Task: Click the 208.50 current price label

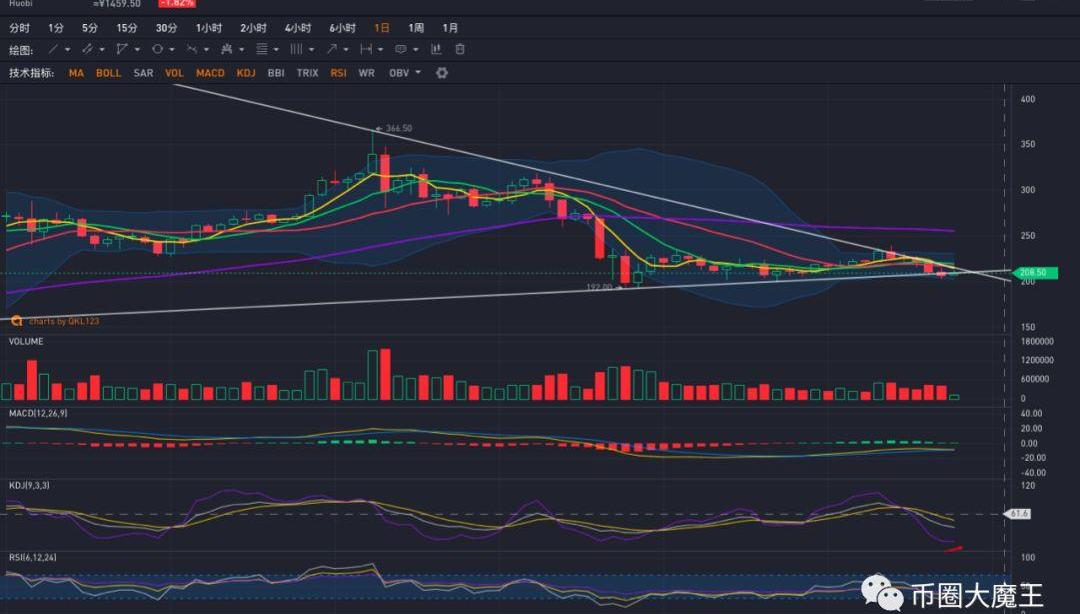Action: pyautogui.click(x=1037, y=272)
